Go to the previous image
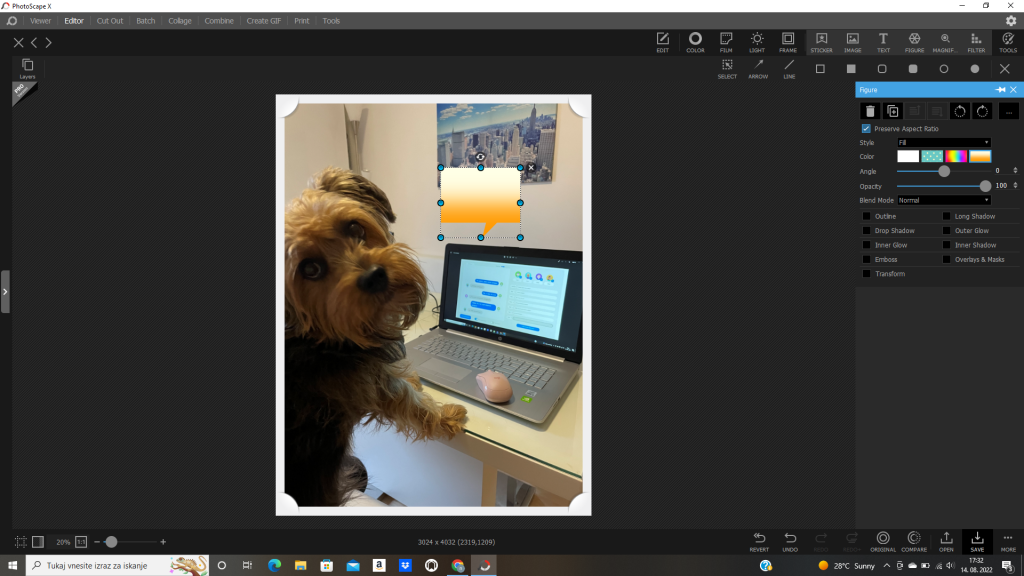Viewport: 1024px width, 576px height. (x=34, y=42)
